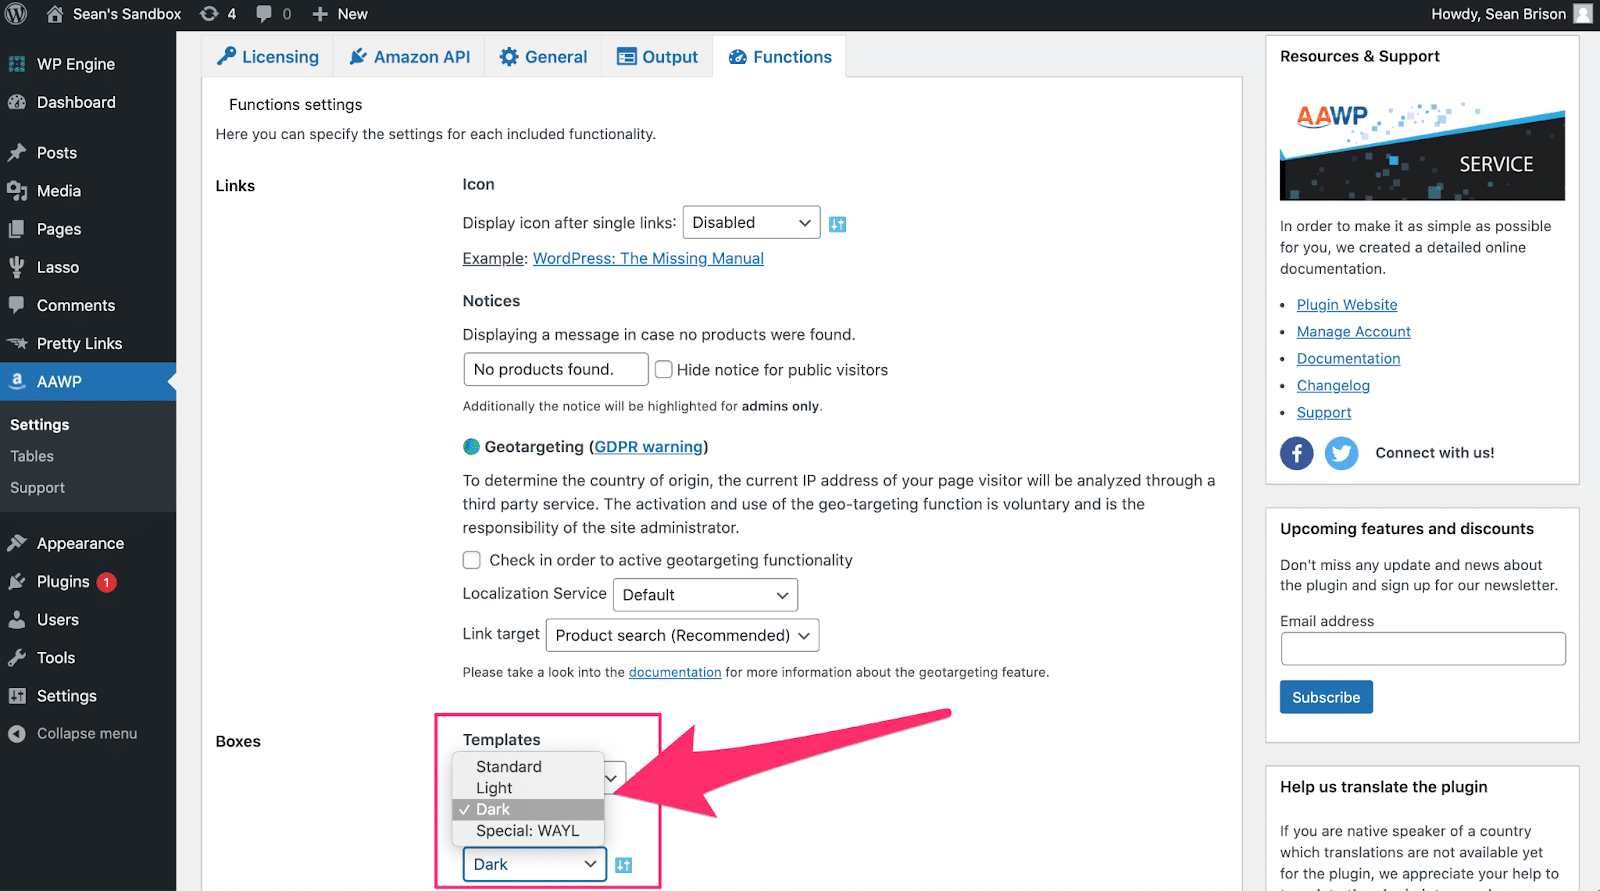Open the Documentation link in Resources
Screen dimensions: 1600x891
(x=1349, y=359)
